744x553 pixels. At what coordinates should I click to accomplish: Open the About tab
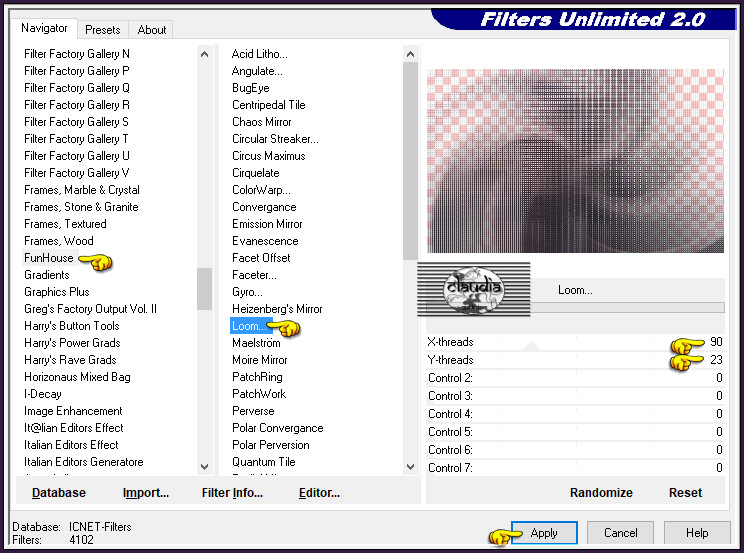[x=151, y=30]
